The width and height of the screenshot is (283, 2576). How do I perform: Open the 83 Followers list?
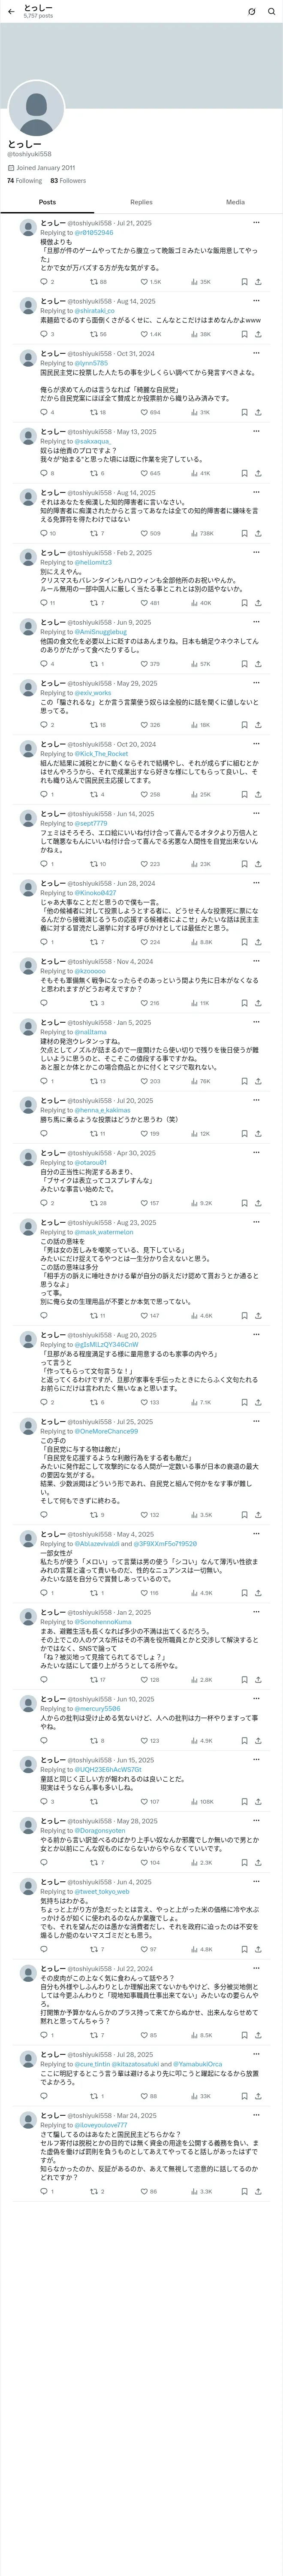(68, 181)
